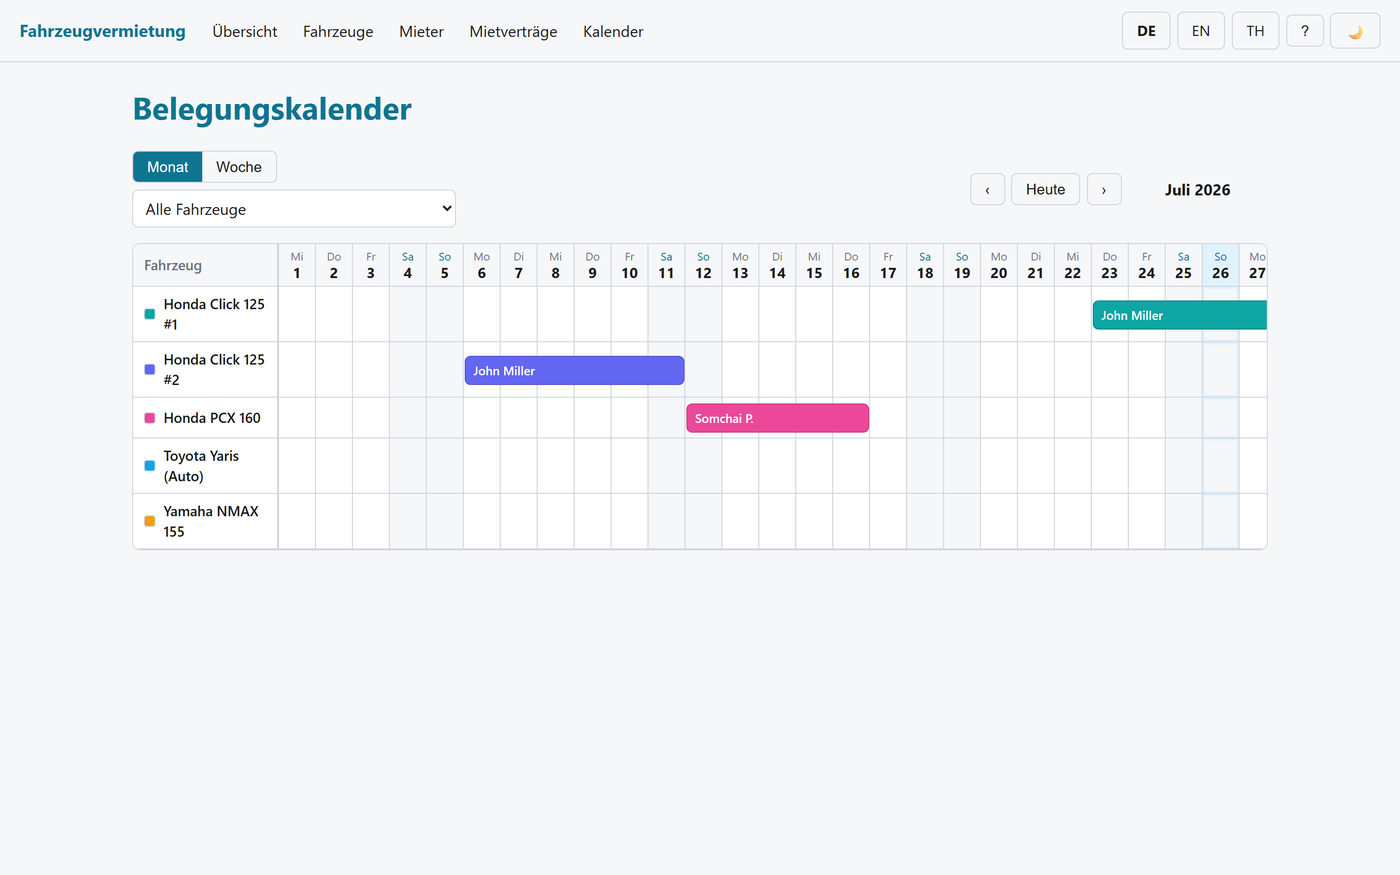Jump to today with Heute button
Image resolution: width=1400 pixels, height=875 pixels.
click(x=1046, y=189)
